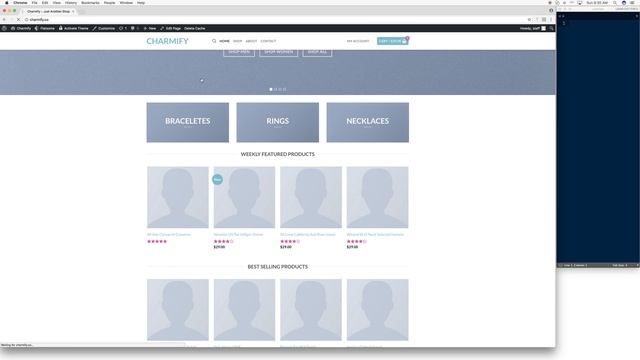Click the five-star rated featured product's rating
Image resolution: width=640 pixels, height=360 pixels.
click(157, 241)
